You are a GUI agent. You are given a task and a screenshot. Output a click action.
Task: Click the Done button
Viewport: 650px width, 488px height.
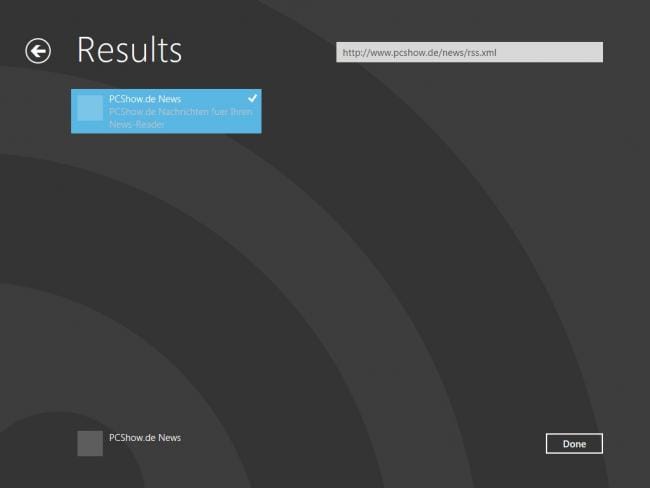574,444
